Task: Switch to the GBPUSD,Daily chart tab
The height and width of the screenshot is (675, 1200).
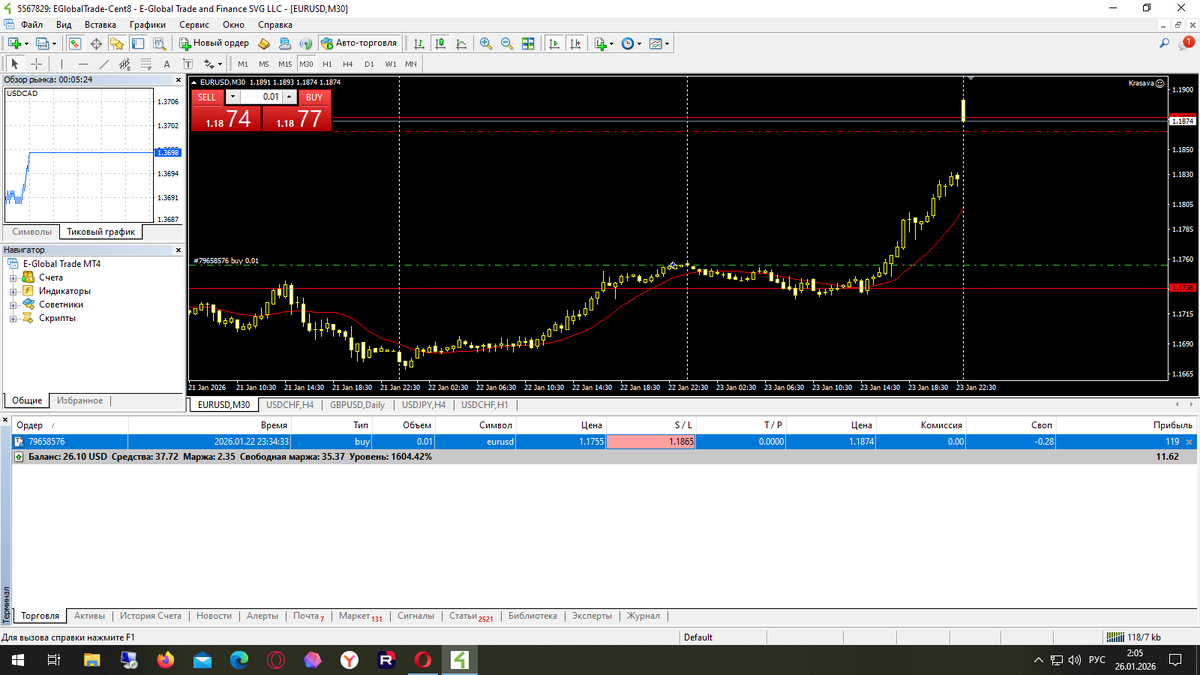Action: coord(357,405)
